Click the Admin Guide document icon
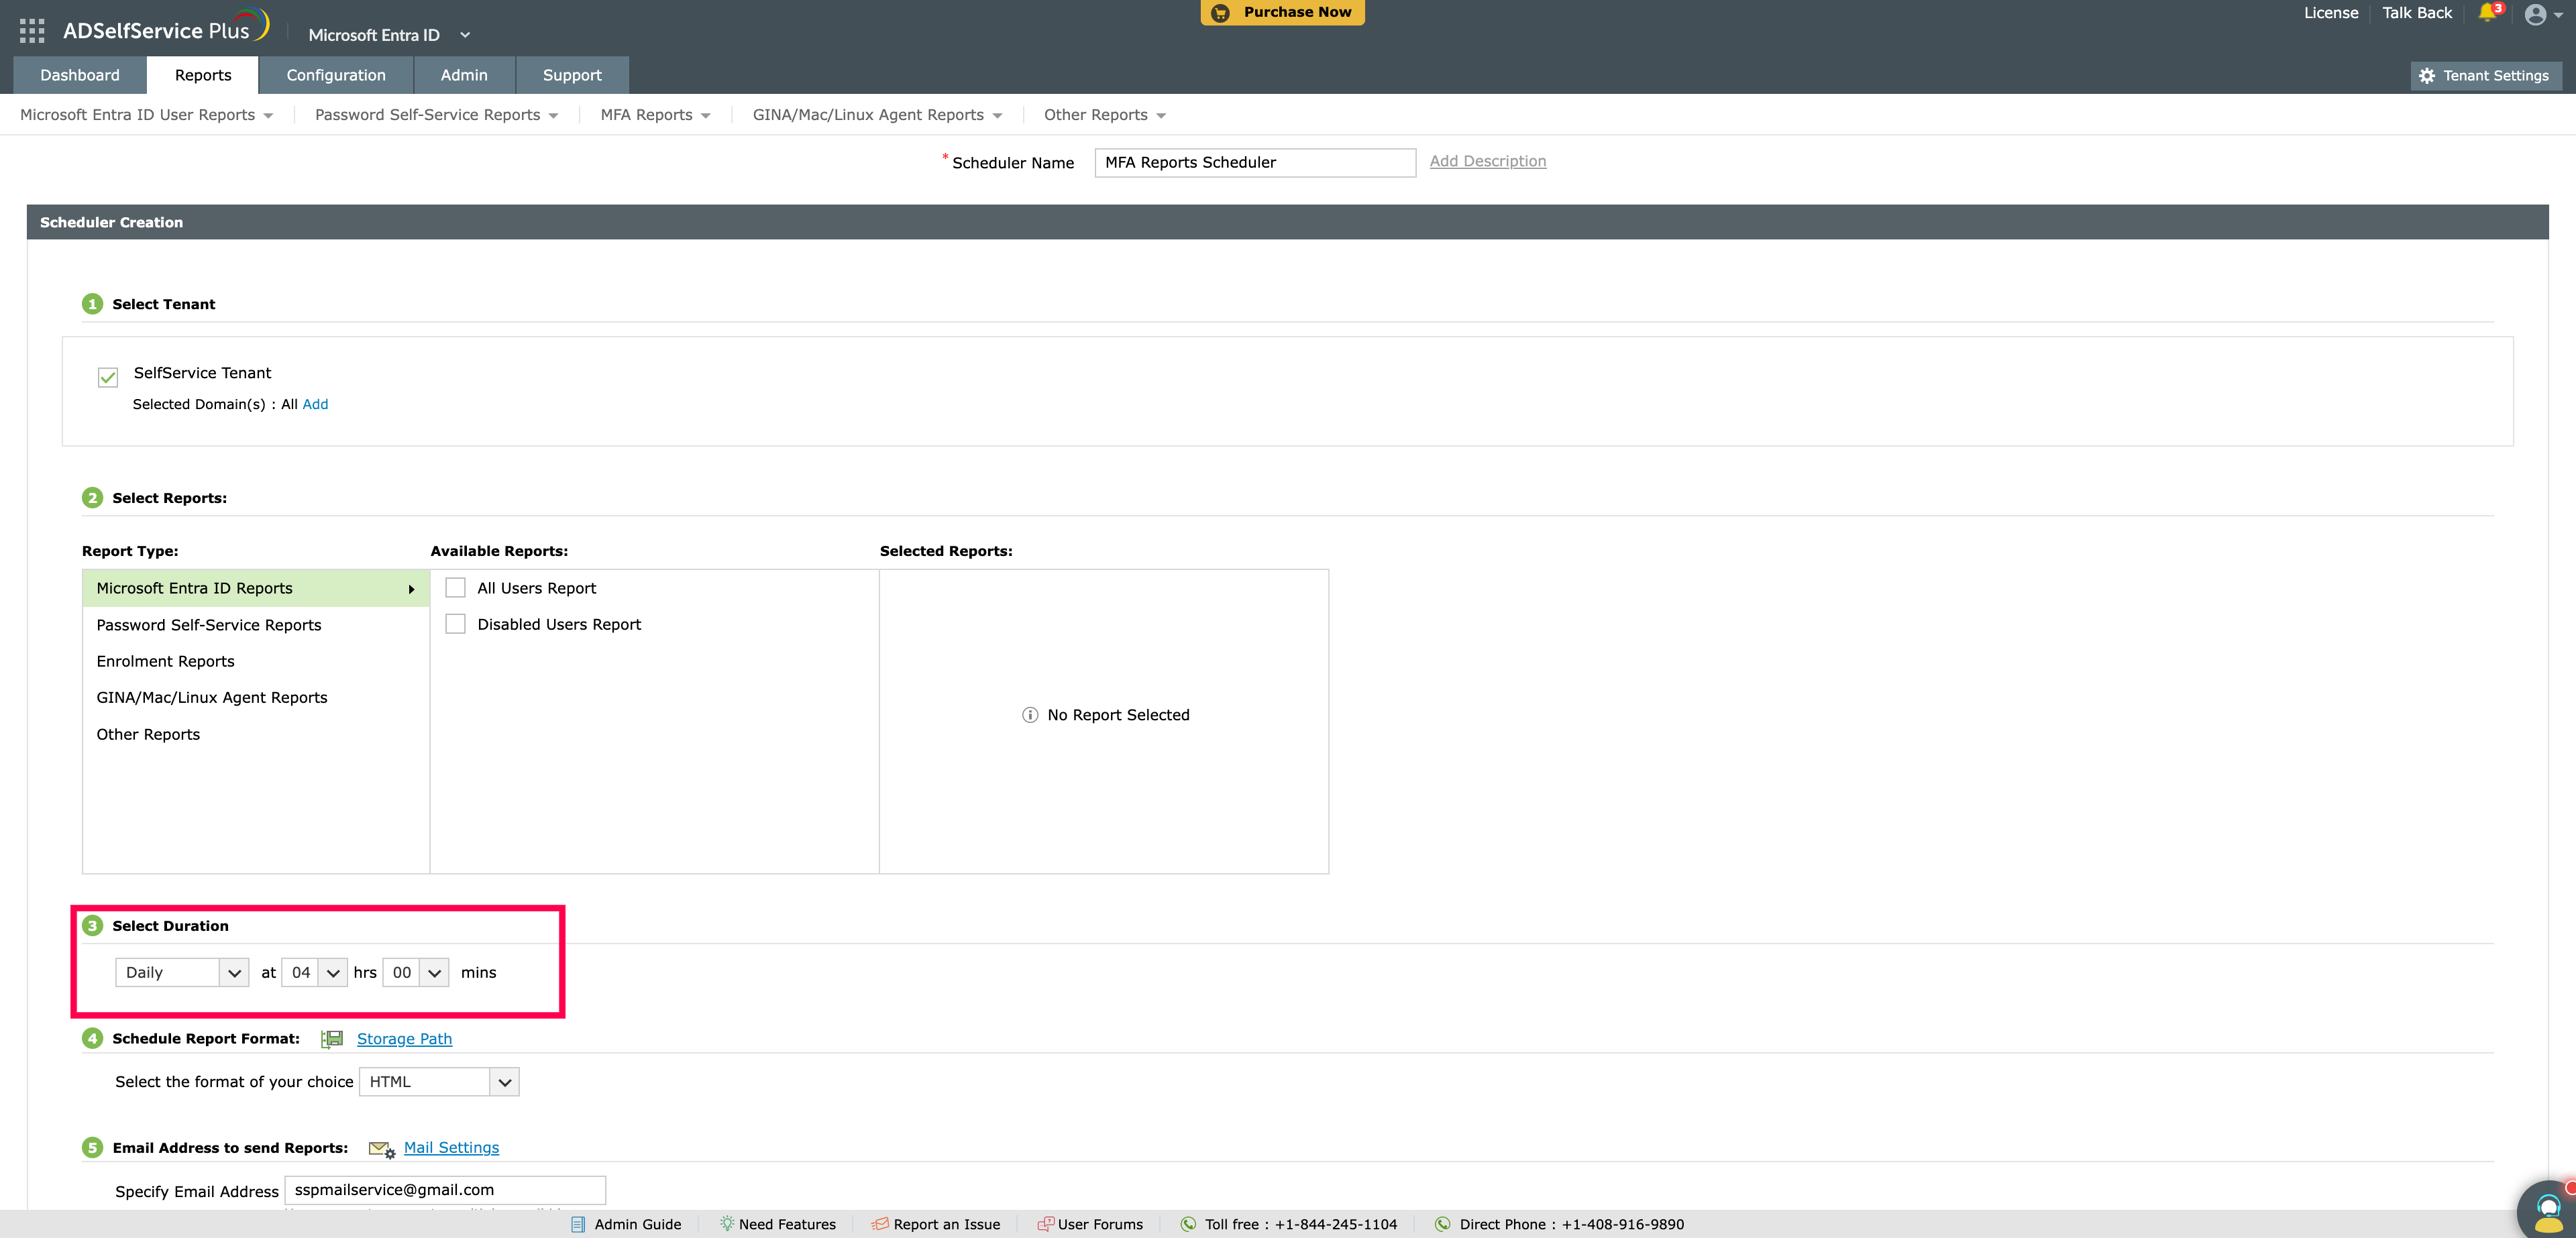This screenshot has width=2576, height=1238. (578, 1224)
